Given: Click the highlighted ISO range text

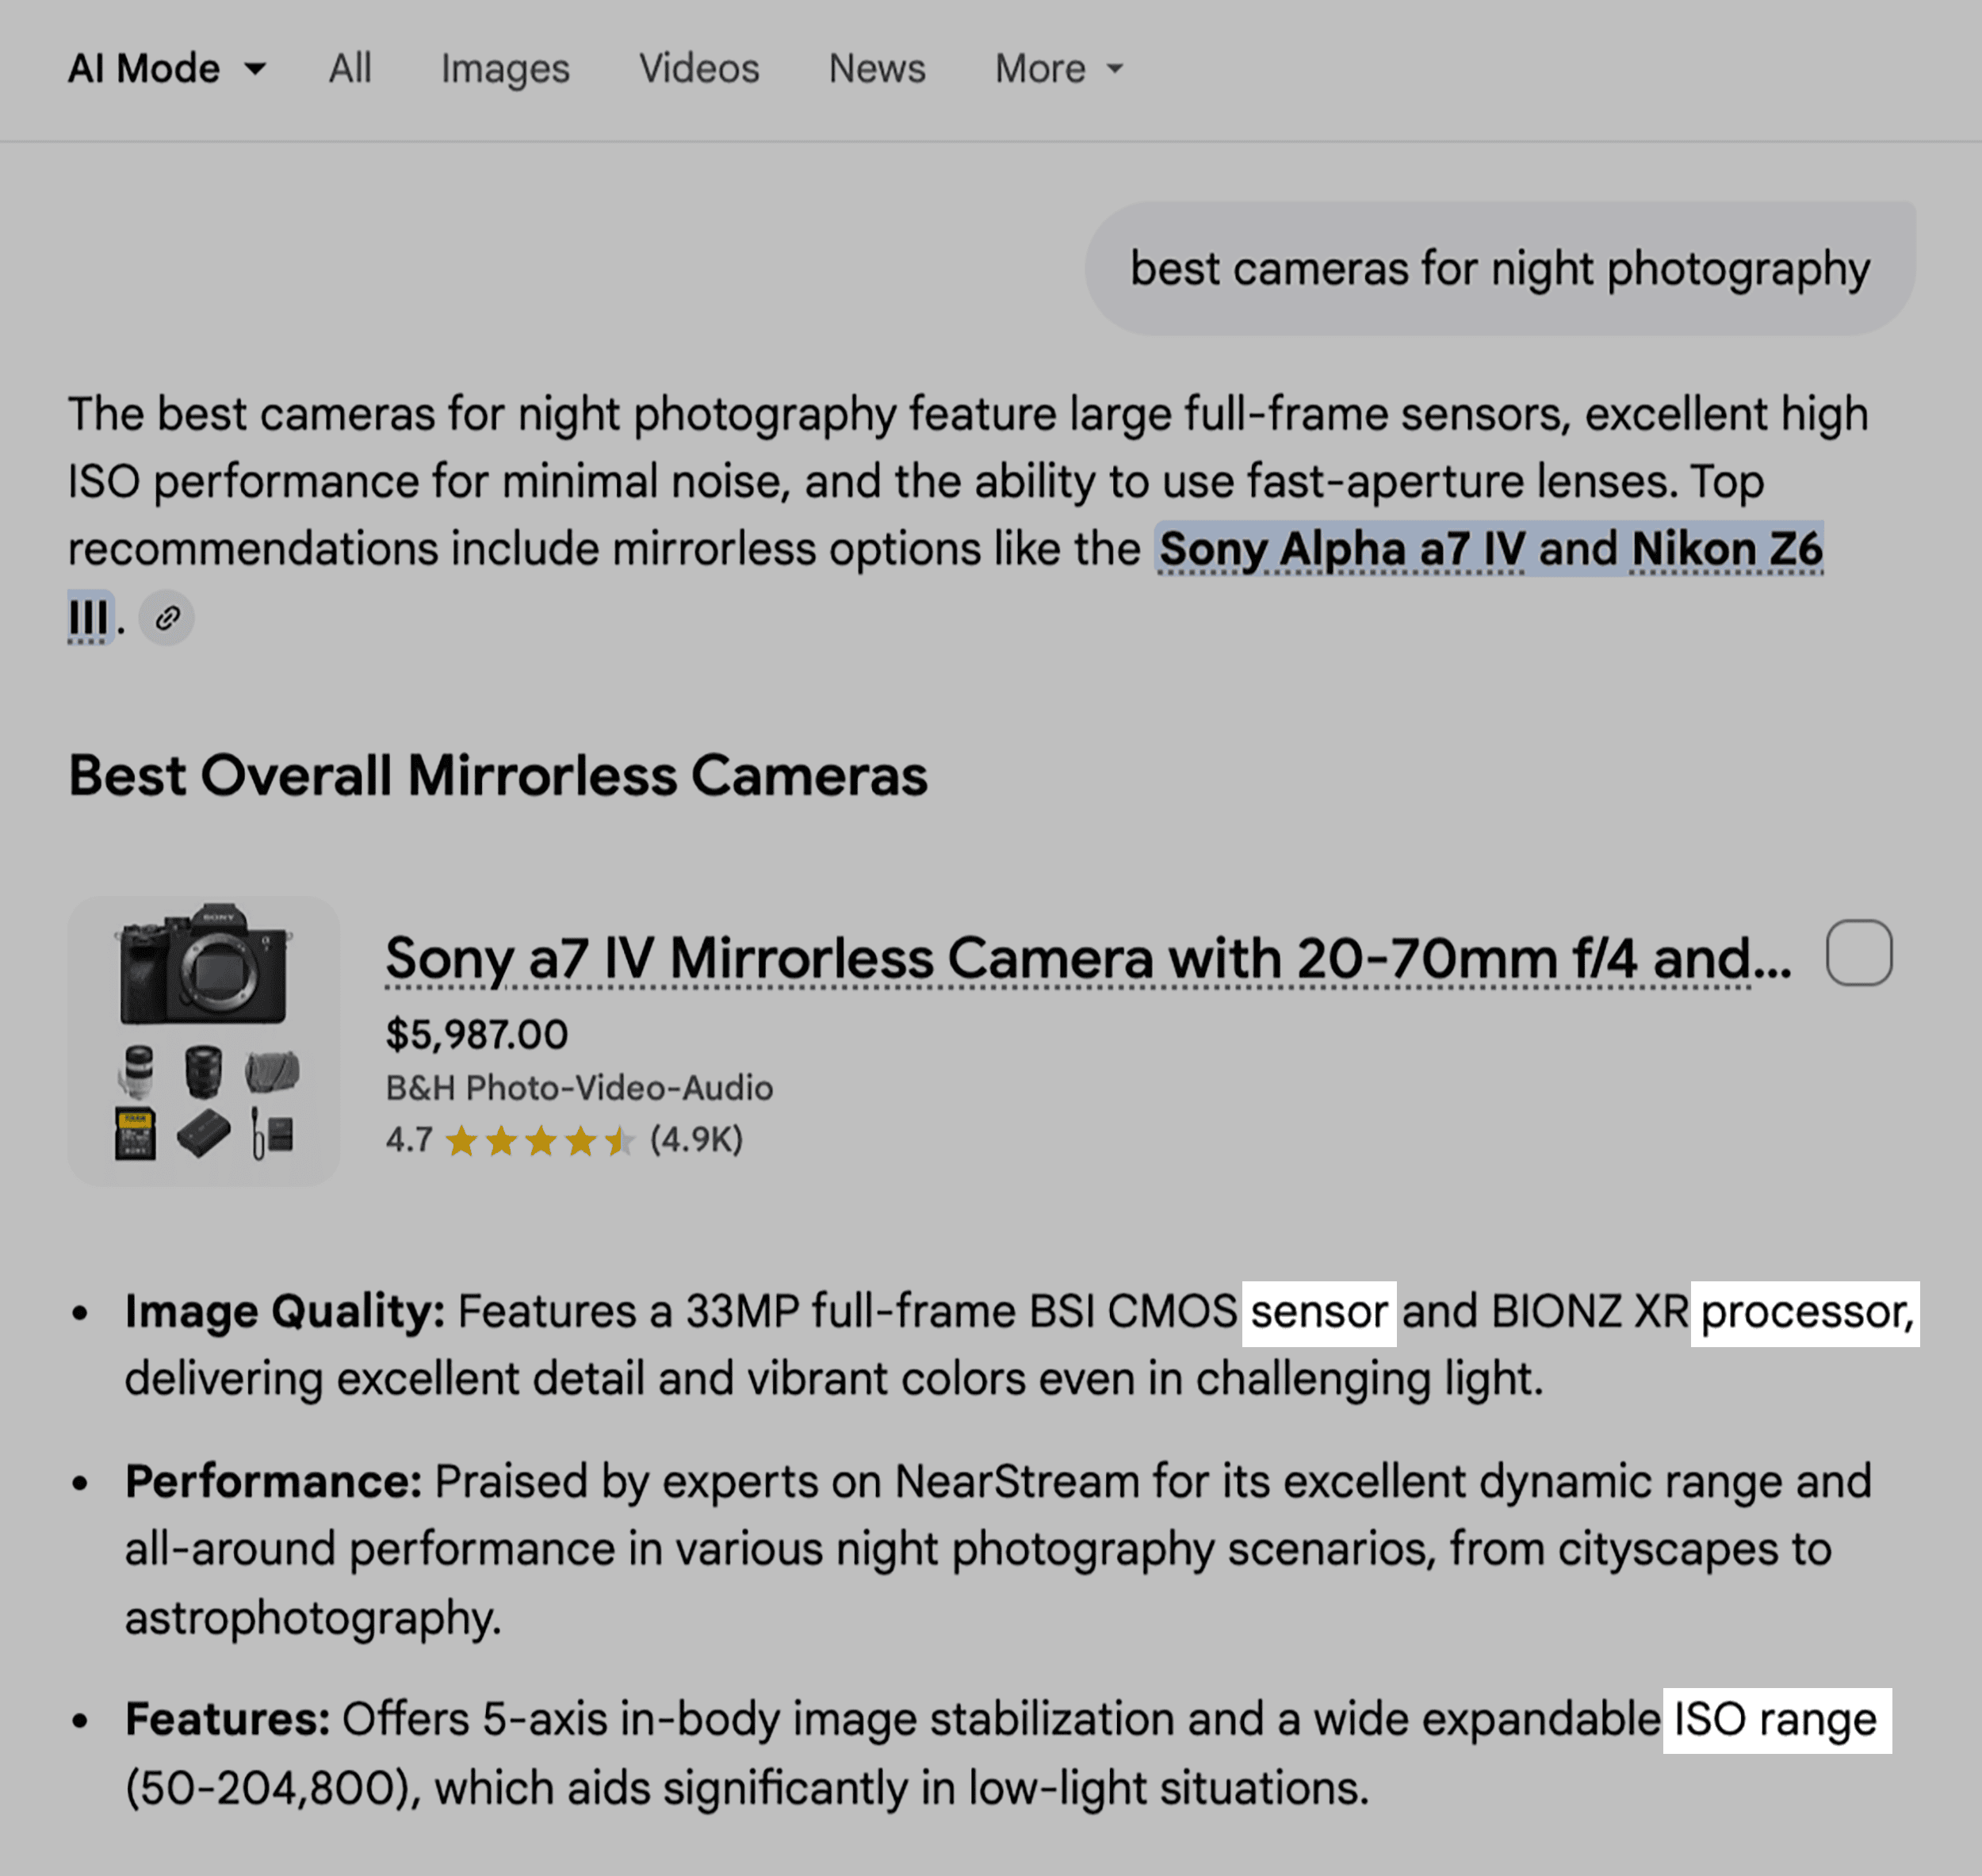Looking at the screenshot, I should [x=1776, y=1719].
